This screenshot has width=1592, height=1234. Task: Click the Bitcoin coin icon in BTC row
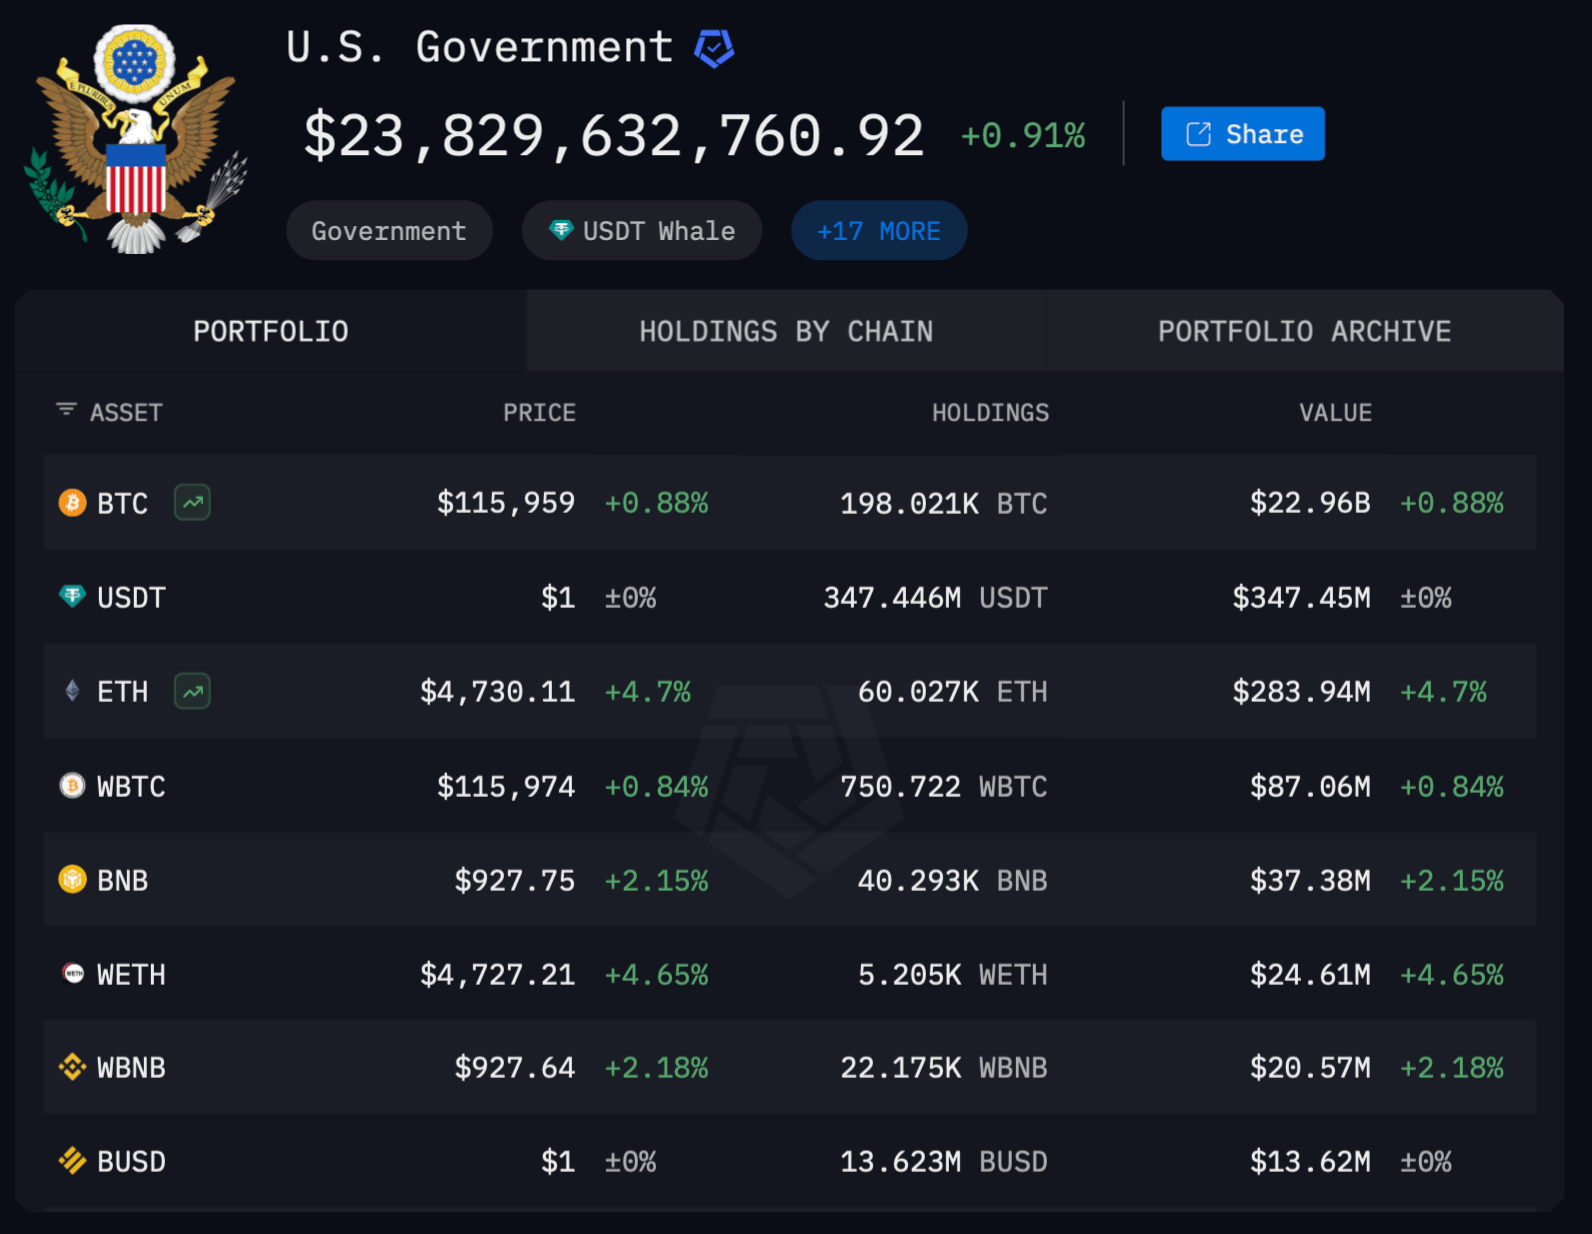(72, 502)
